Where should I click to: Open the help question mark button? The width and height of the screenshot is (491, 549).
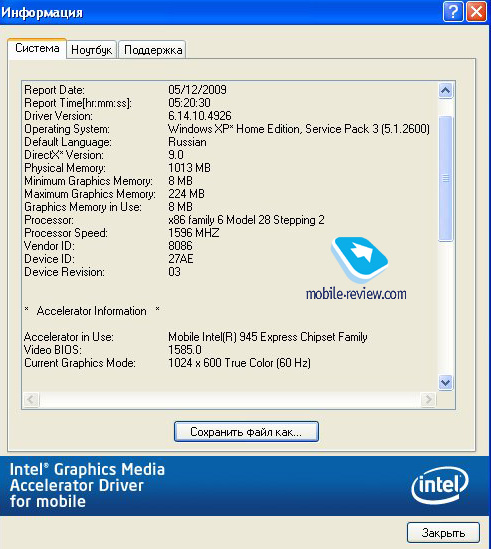click(x=453, y=12)
